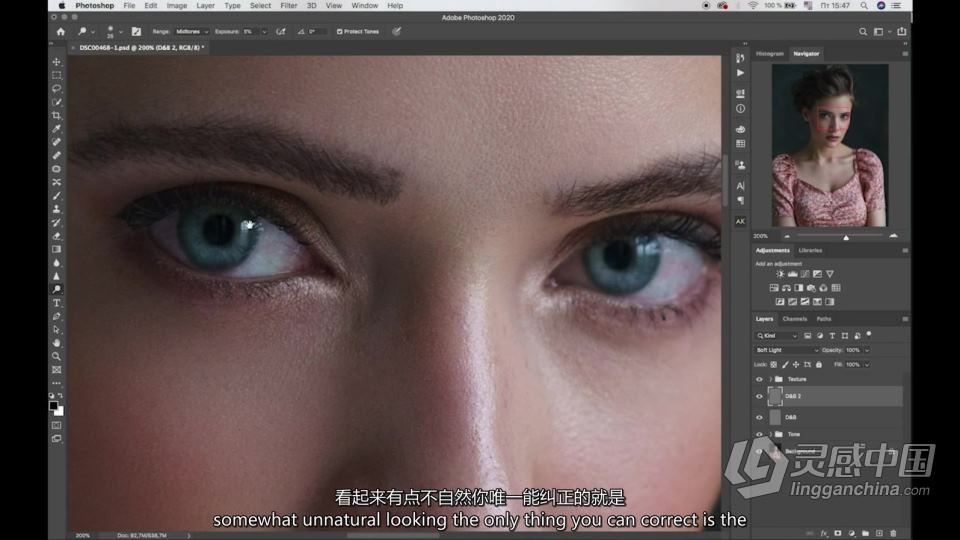This screenshot has height=540, width=960.
Task: Select the Eyedropper tool
Action: (56, 129)
